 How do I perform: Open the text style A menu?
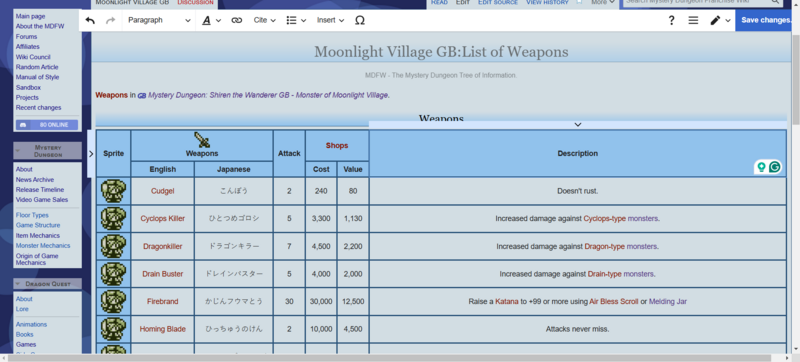pos(211,20)
